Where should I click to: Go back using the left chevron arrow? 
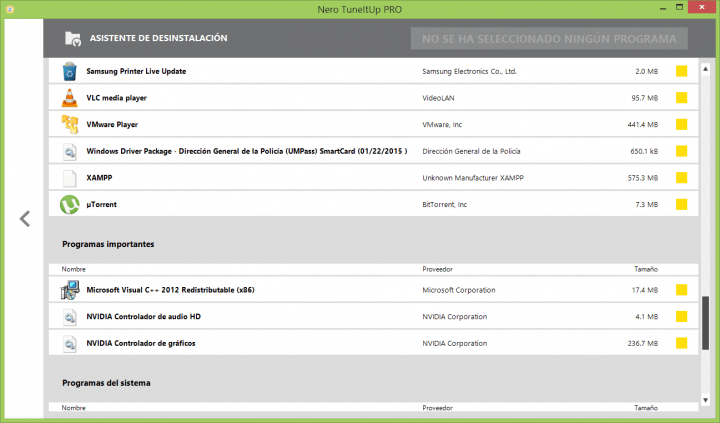(x=25, y=219)
